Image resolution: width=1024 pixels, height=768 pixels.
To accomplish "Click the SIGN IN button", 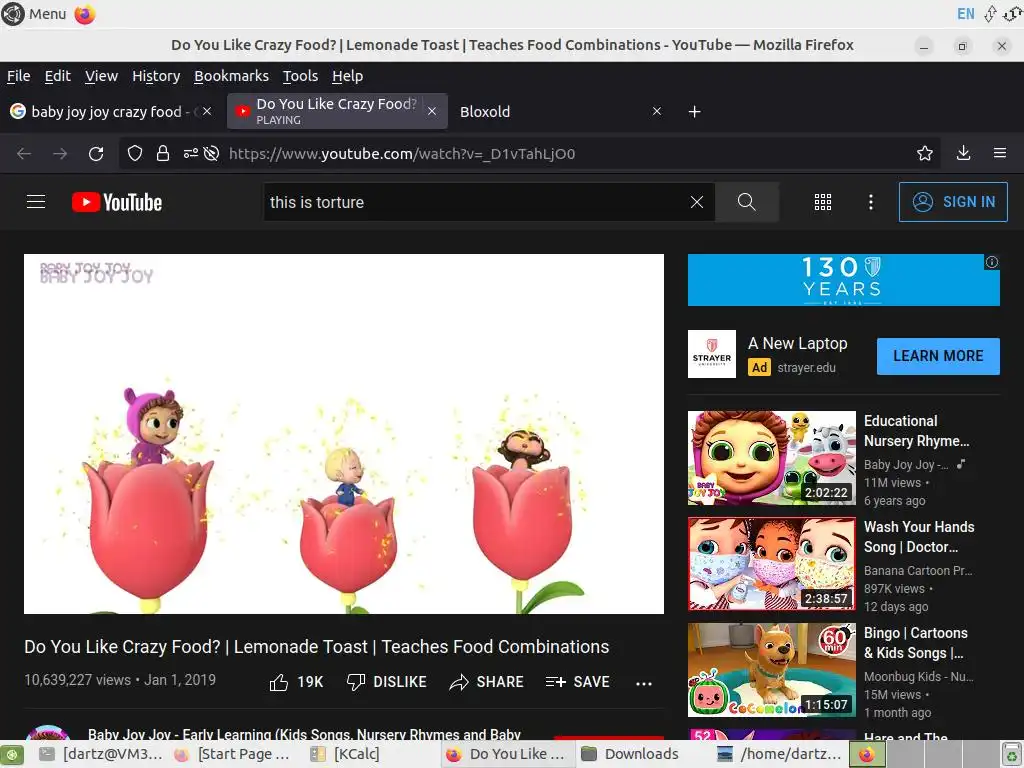I will click(x=953, y=202).
